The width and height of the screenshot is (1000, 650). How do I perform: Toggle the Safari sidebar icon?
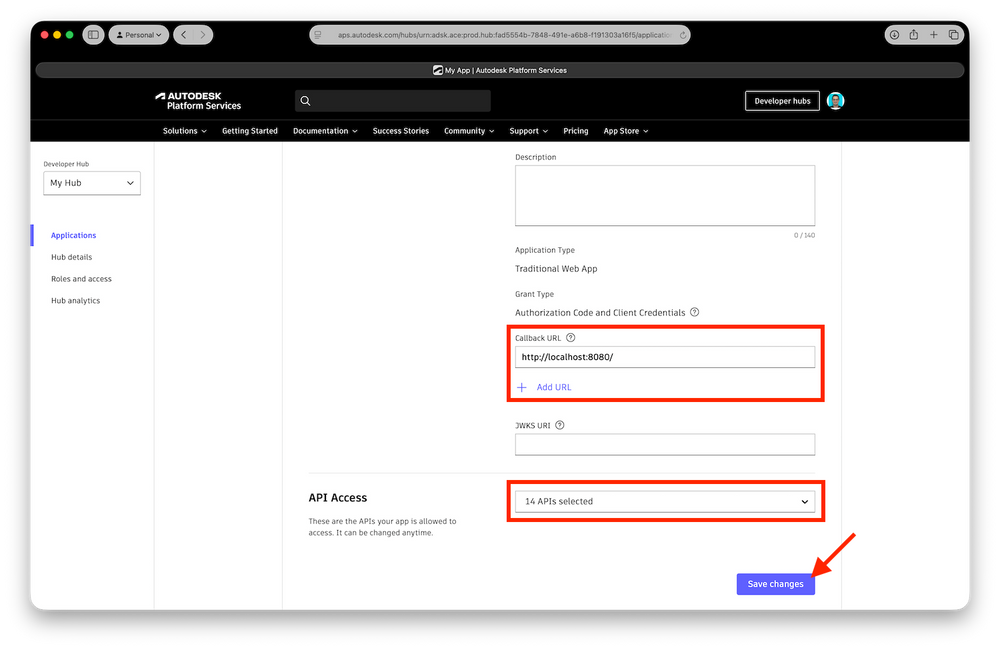pyautogui.click(x=93, y=35)
